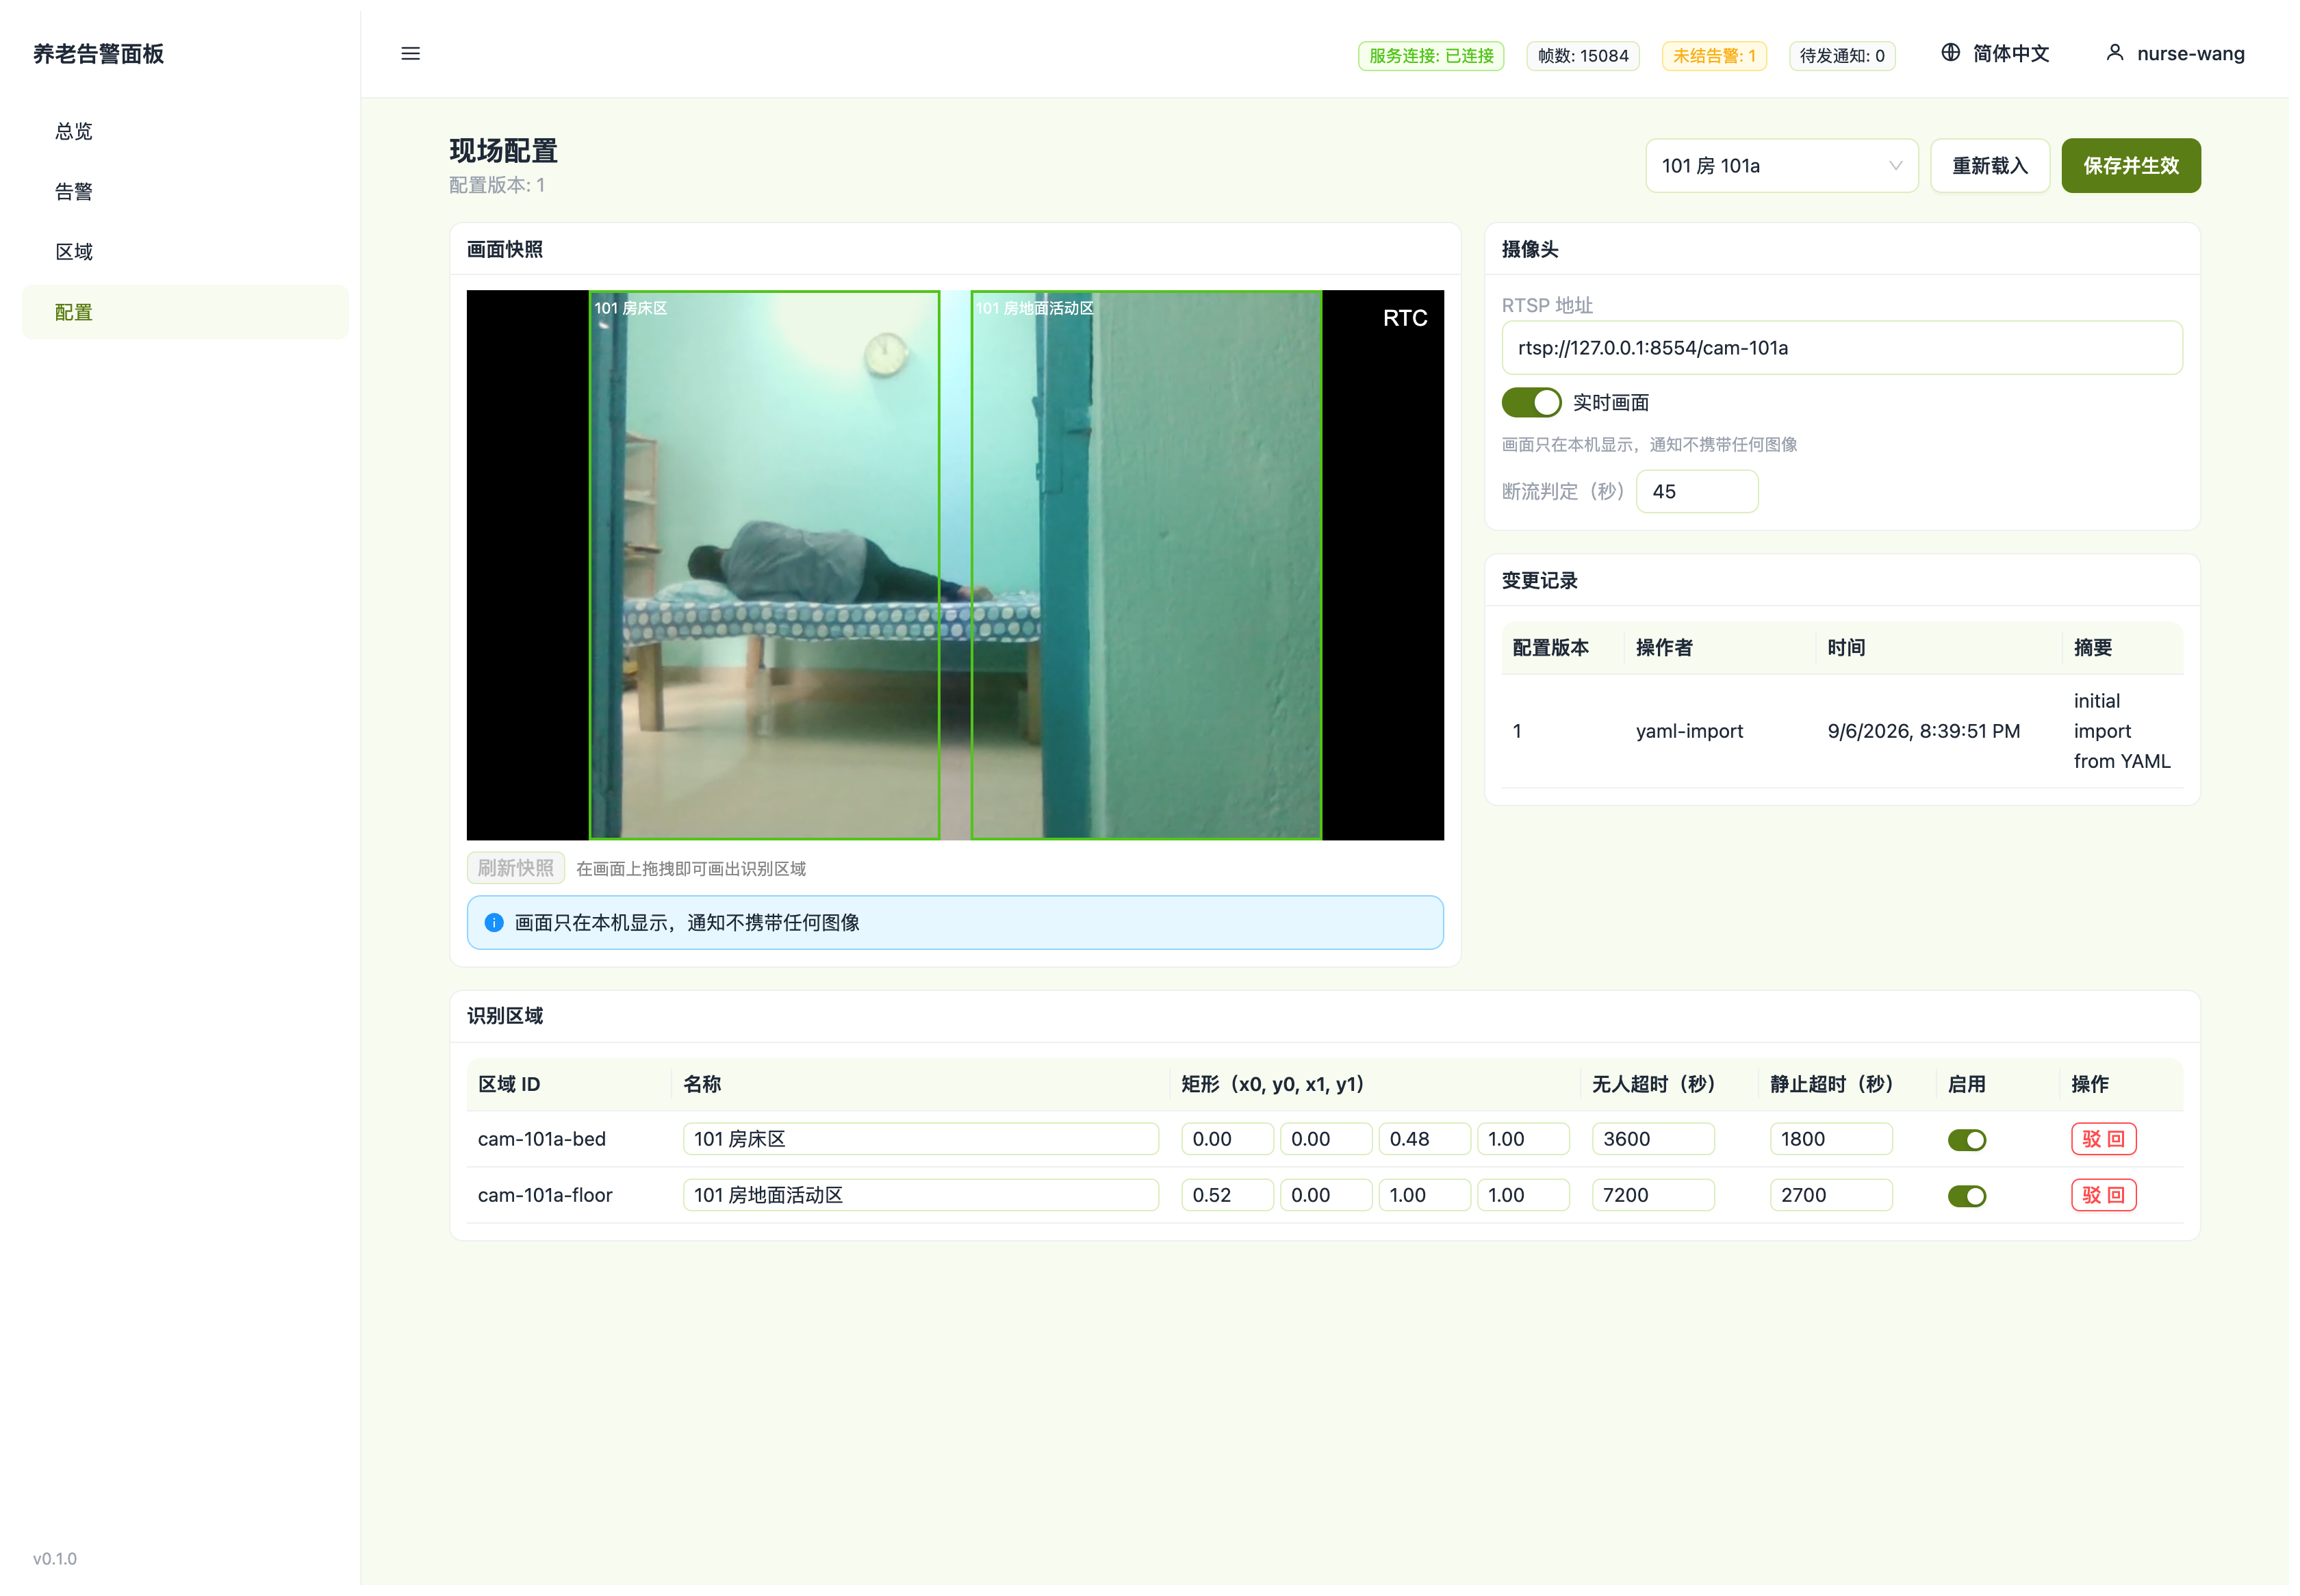Click the 未结告警: 1 tag
This screenshot has width=2300, height=1596.
1714,56
